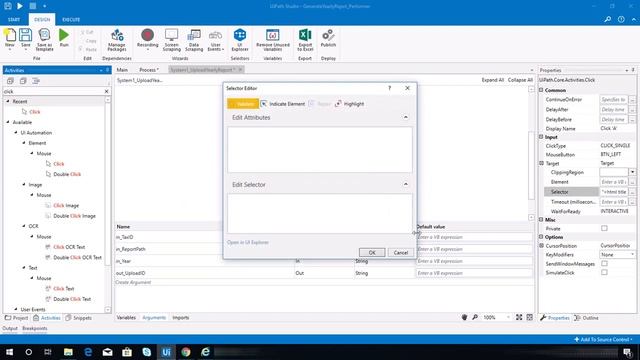Screen dimensions: 640x360
Task: Open Data Scraping wizard
Action: pos(194,40)
